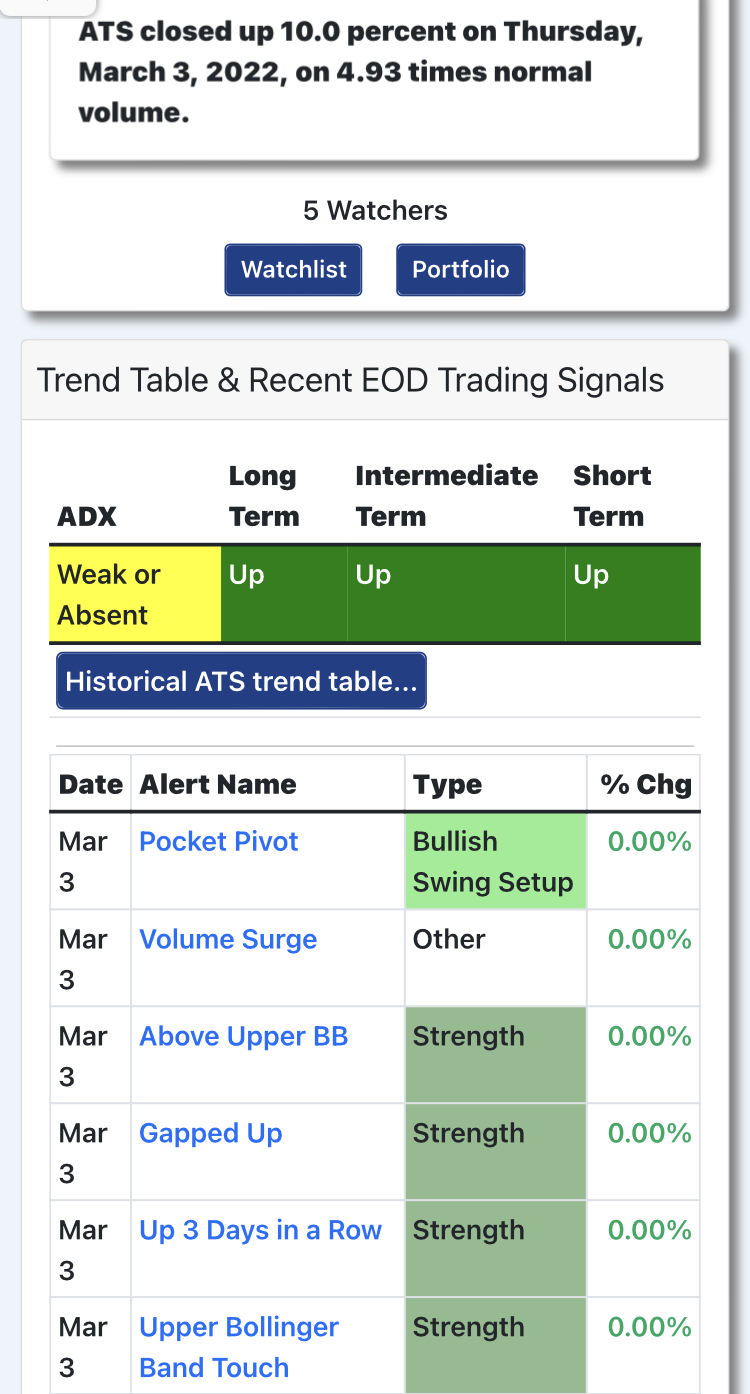Click the Alert Name column header
Viewport: 750px width, 1394px height.
tap(218, 784)
